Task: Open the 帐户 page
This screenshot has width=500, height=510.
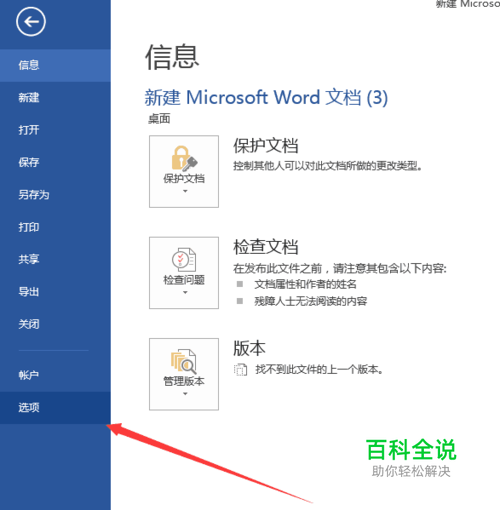Action: 55,375
